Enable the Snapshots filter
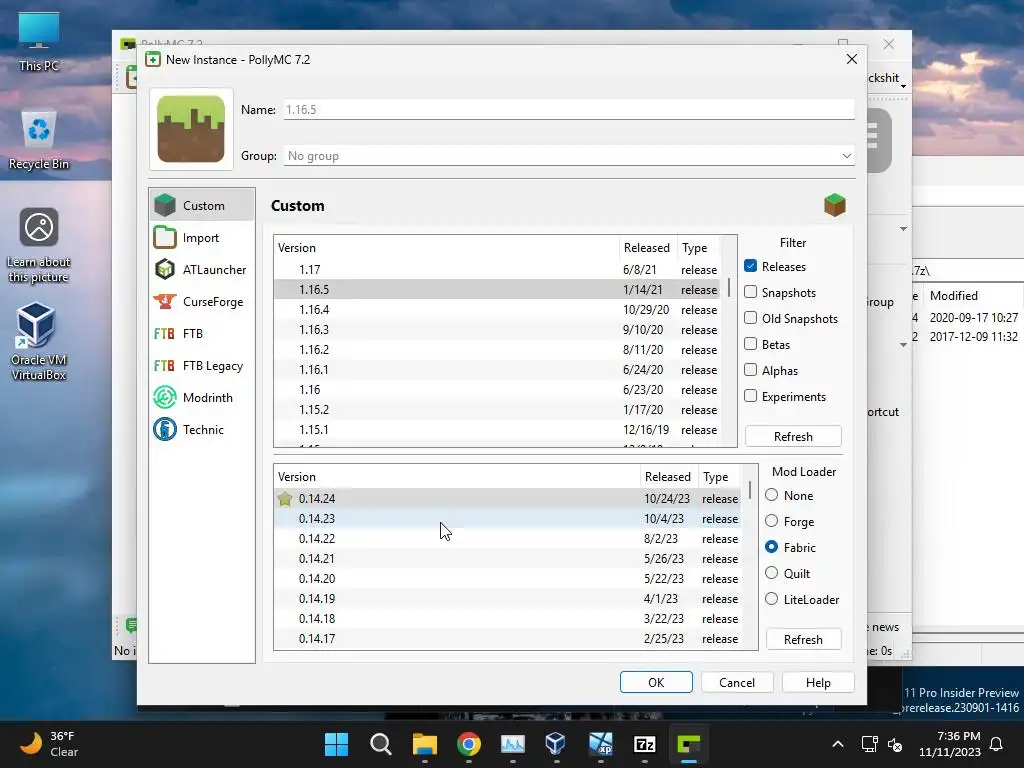 [x=750, y=292]
